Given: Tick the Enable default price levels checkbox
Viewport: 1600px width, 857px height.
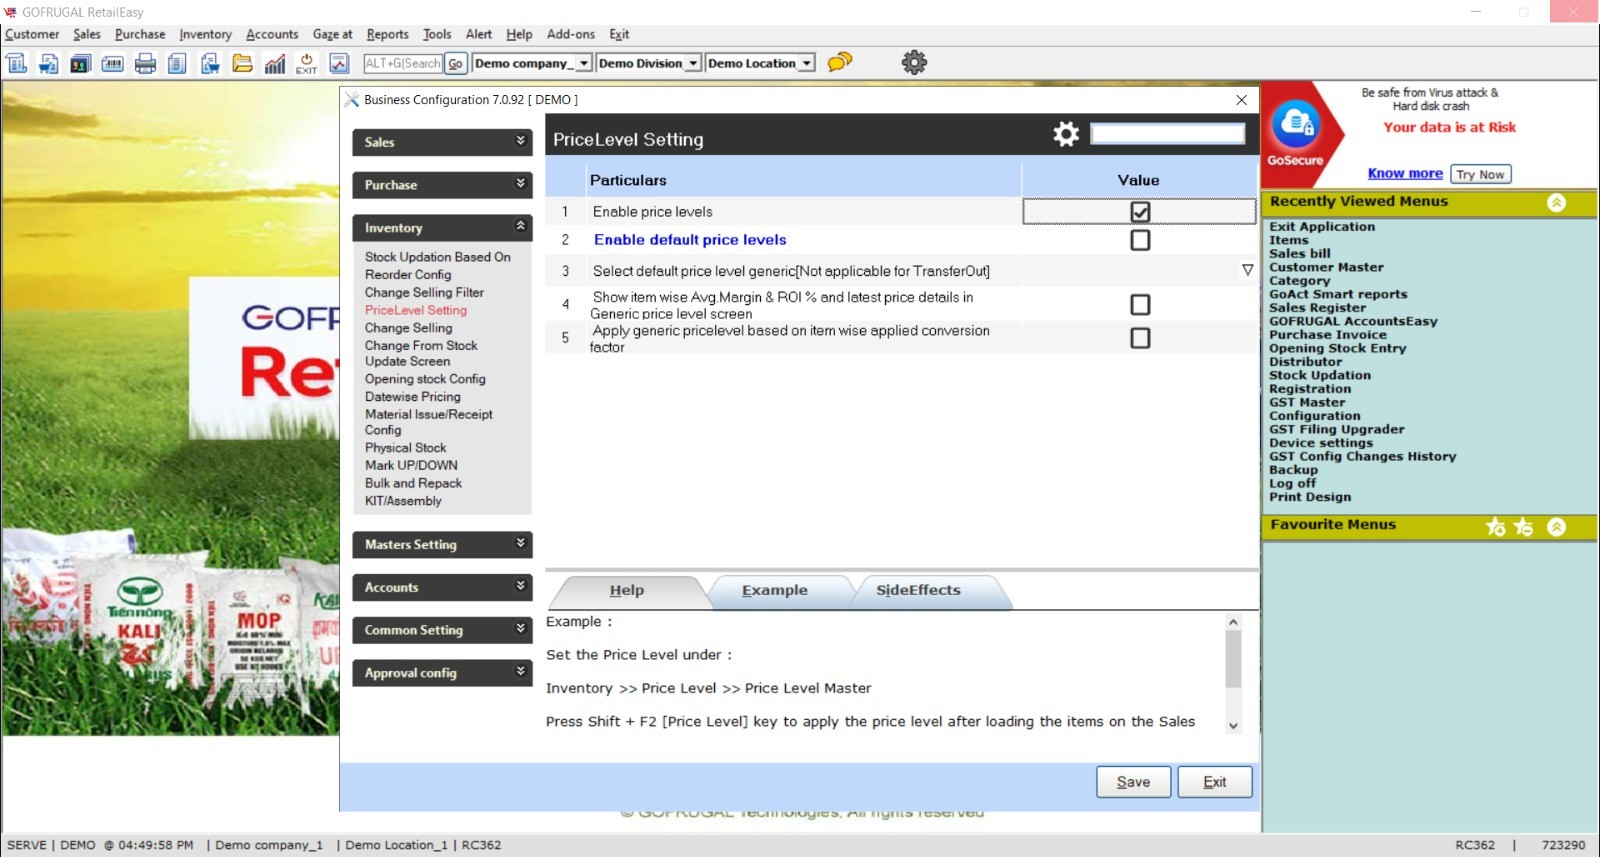Looking at the screenshot, I should point(1140,240).
